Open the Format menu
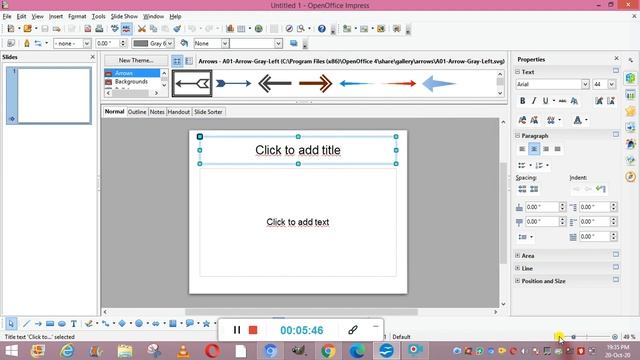The image size is (640, 360). [x=77, y=16]
